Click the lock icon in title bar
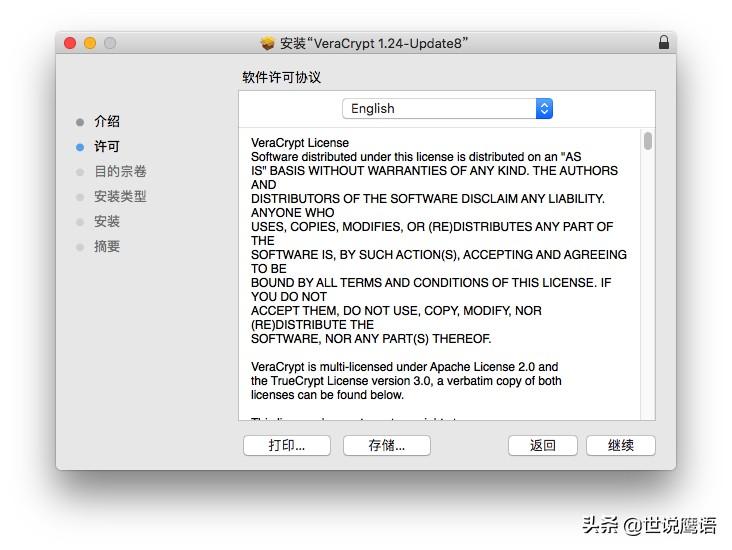This screenshot has height=550, width=732. point(664,43)
